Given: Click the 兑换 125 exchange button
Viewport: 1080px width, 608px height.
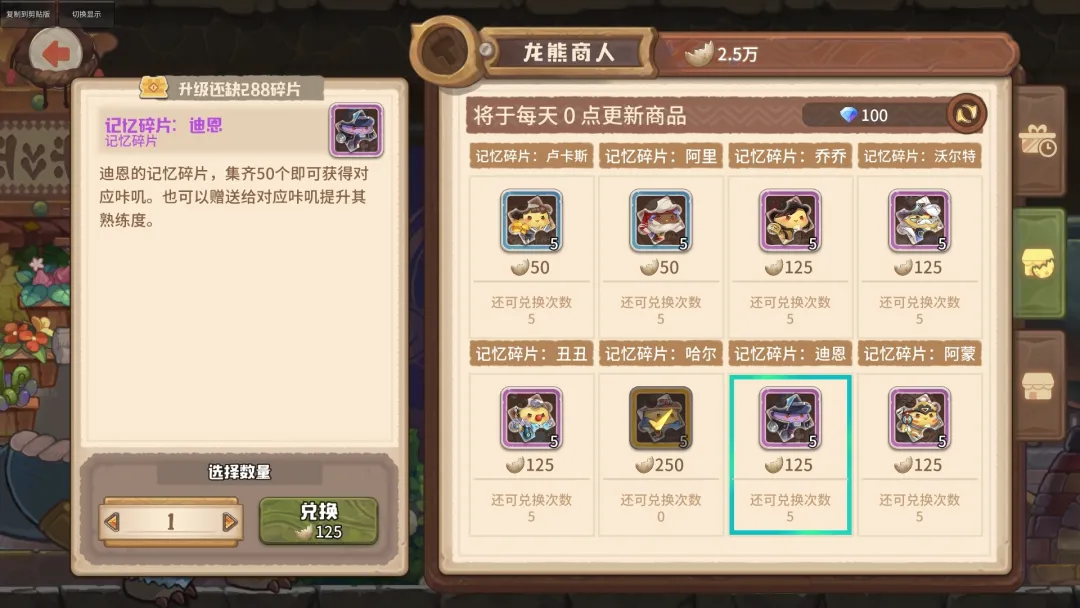Looking at the screenshot, I should (318, 521).
